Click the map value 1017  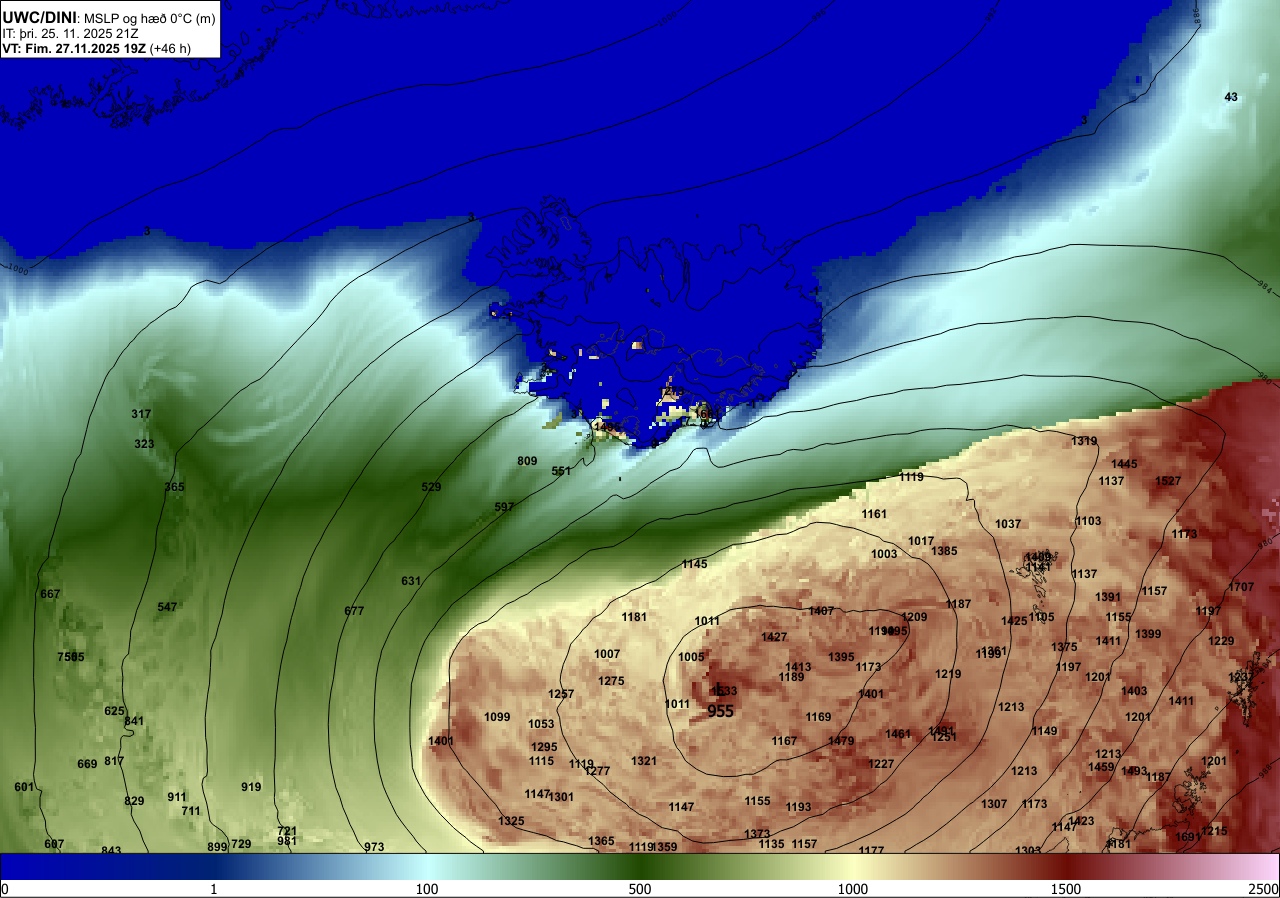(921, 541)
